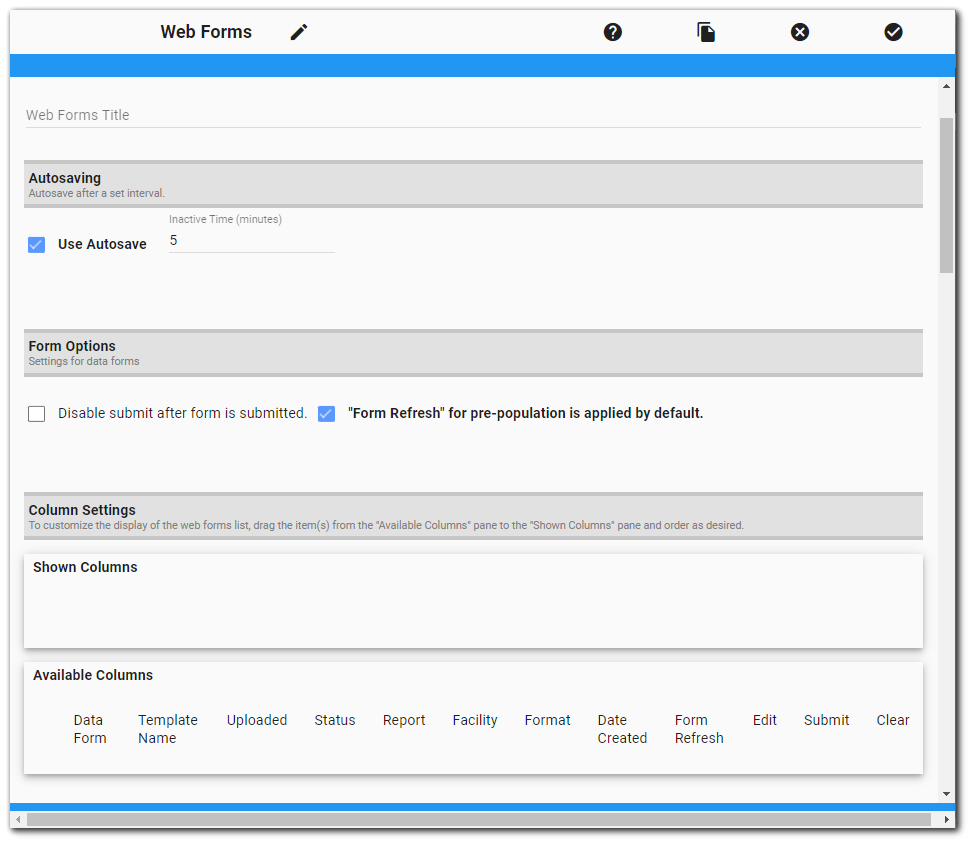Image resolution: width=974 pixels, height=846 pixels.
Task: Click the Available Columns pane heading
Action: tap(93, 676)
